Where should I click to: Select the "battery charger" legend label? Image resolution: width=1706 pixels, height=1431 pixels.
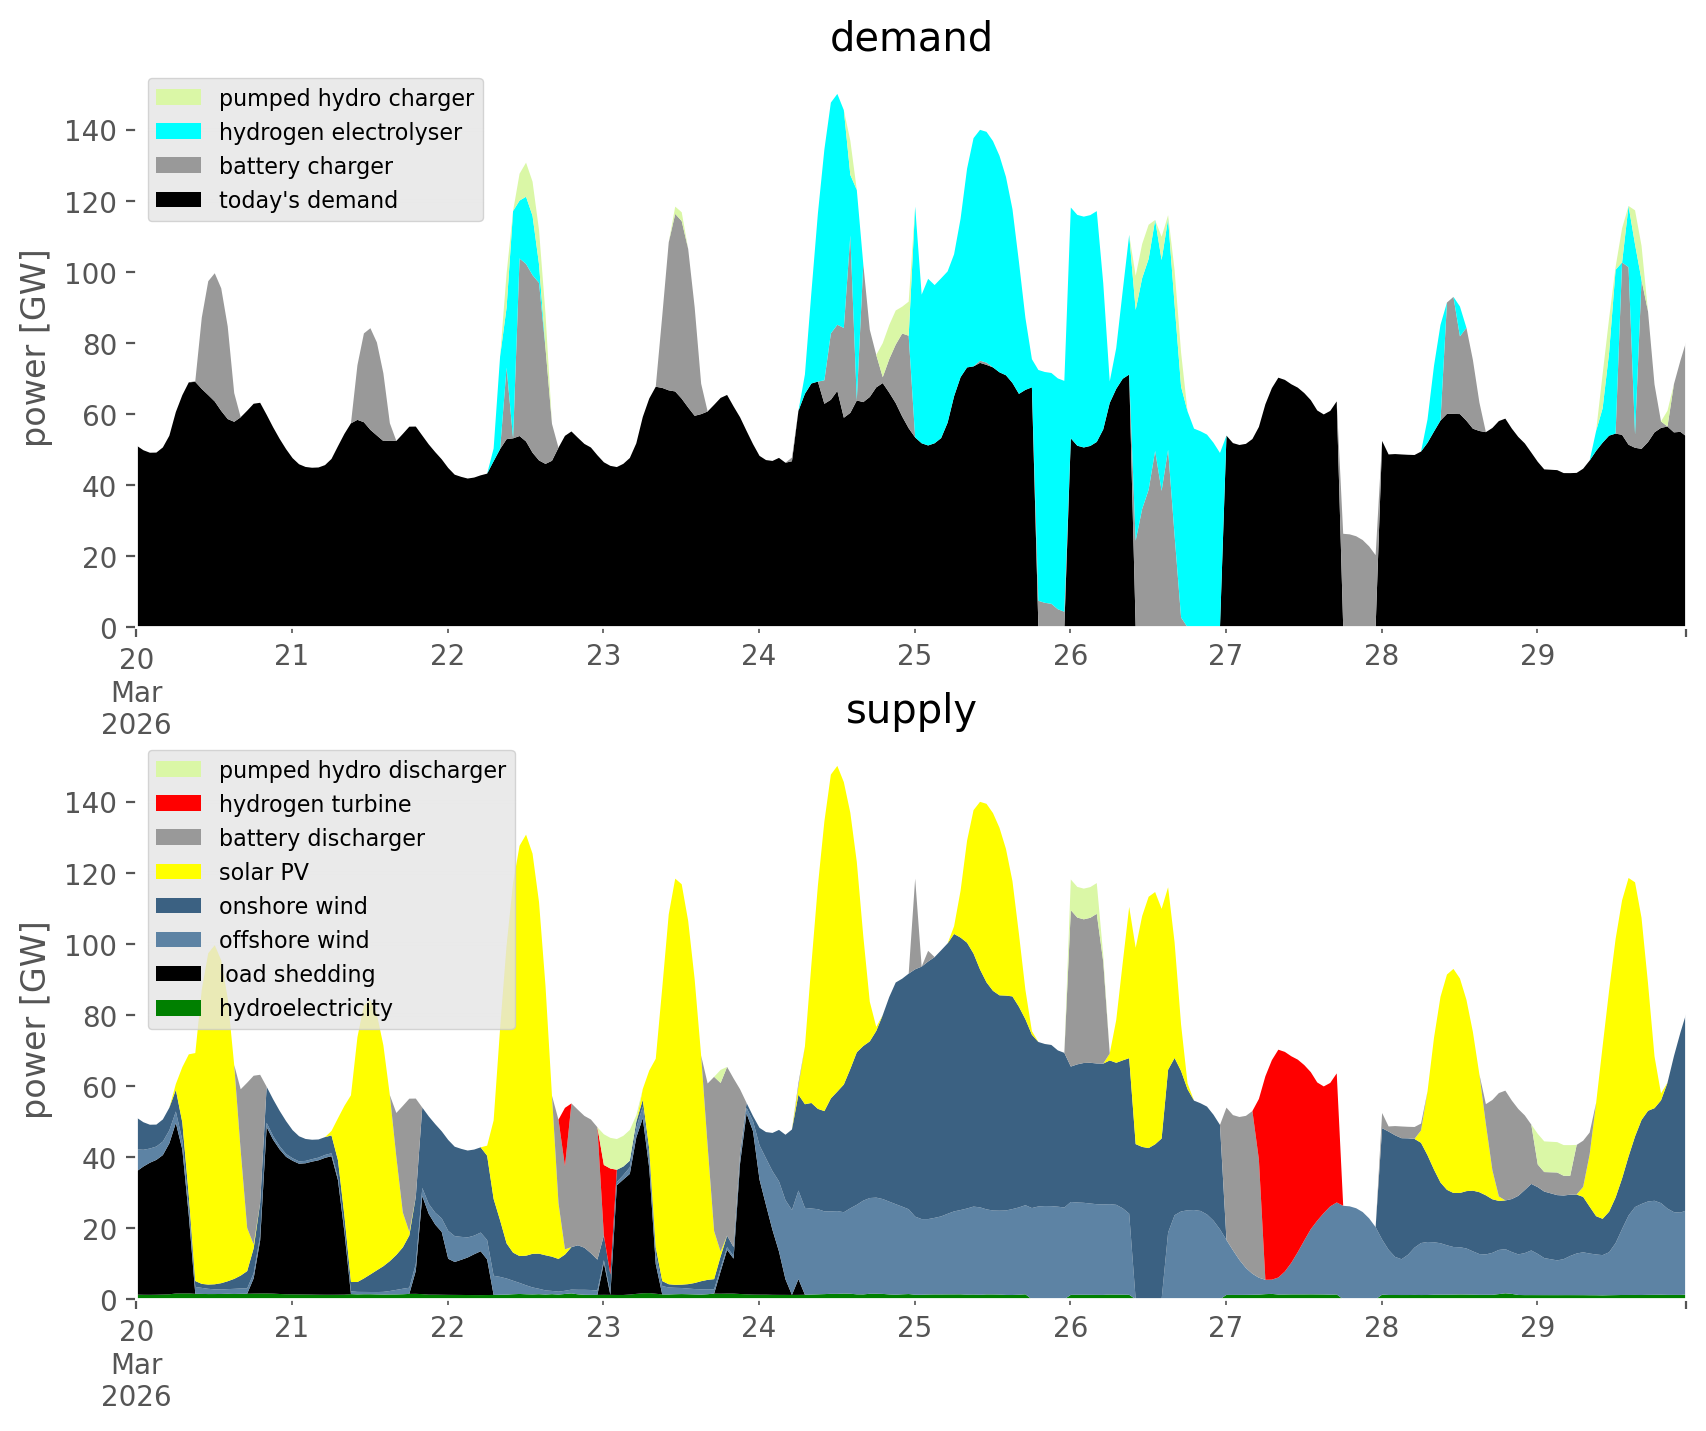tap(305, 166)
